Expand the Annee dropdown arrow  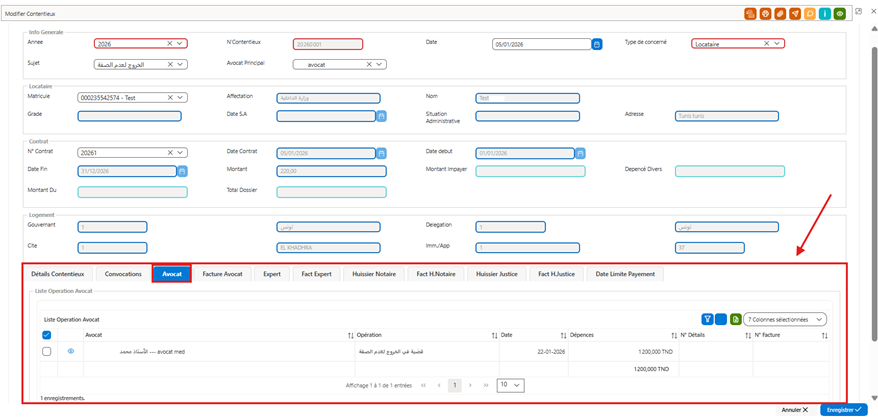180,43
